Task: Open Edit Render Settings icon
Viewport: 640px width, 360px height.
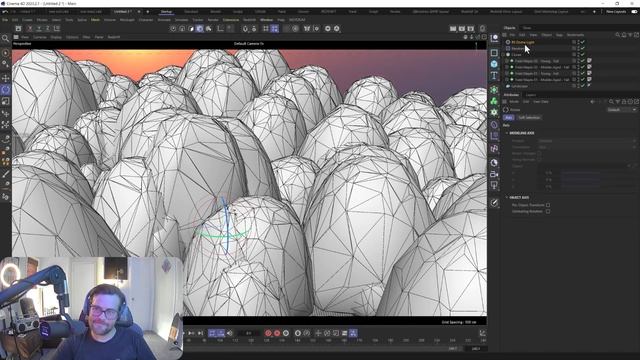Action: pyautogui.click(x=471, y=29)
